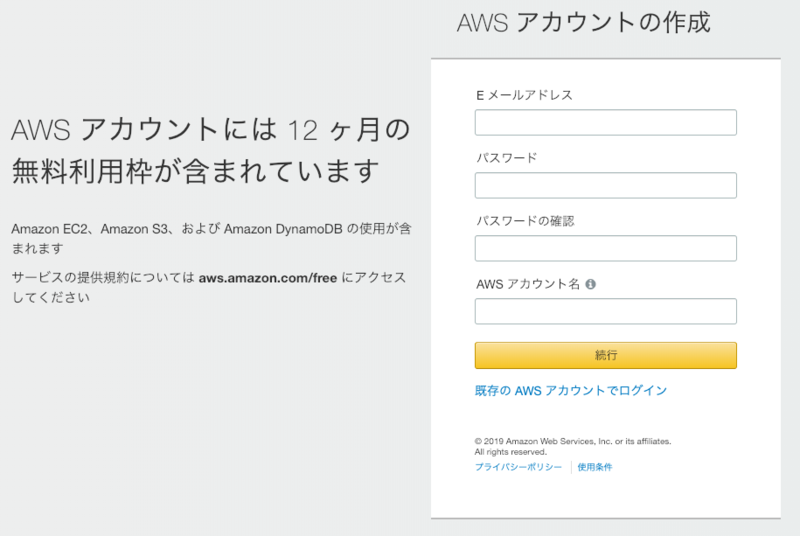Focus the E メールアドレス input field
The image size is (800, 536).
point(605,122)
